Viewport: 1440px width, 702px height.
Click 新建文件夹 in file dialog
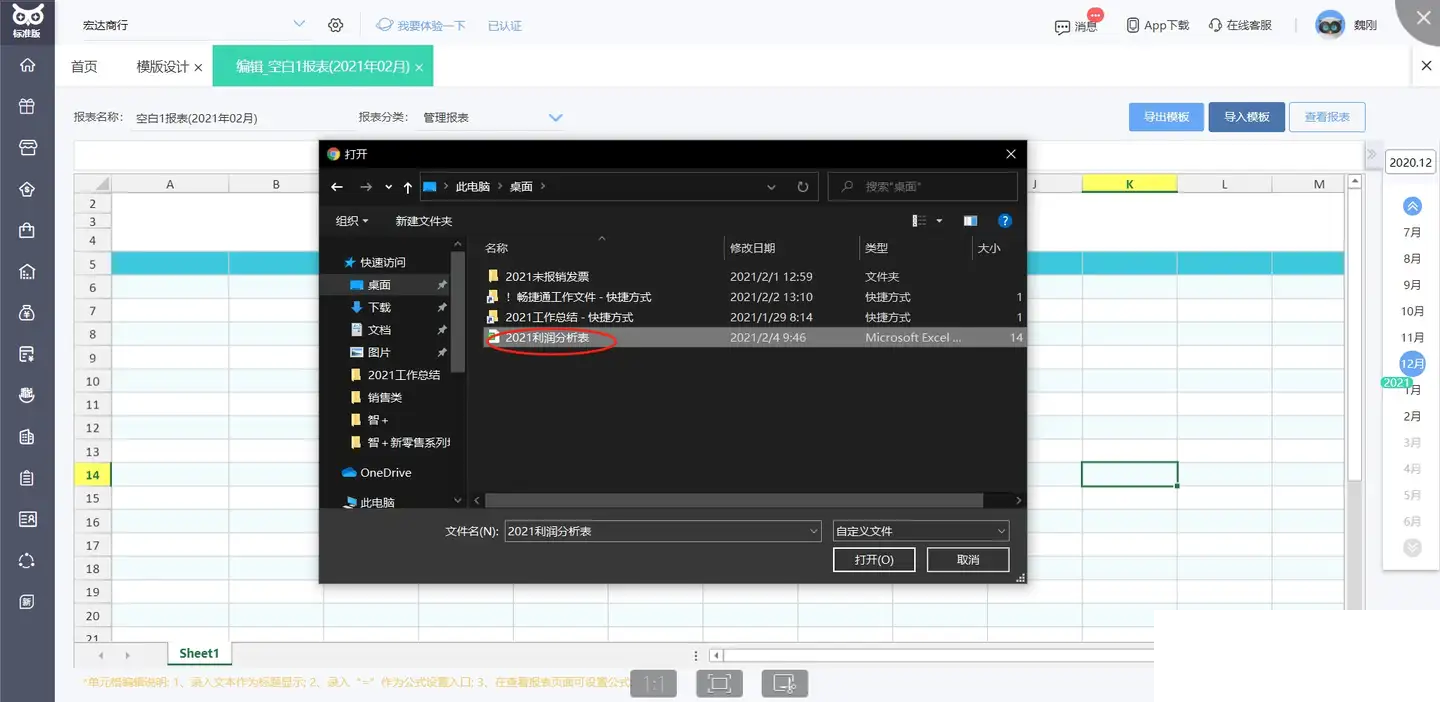point(424,221)
